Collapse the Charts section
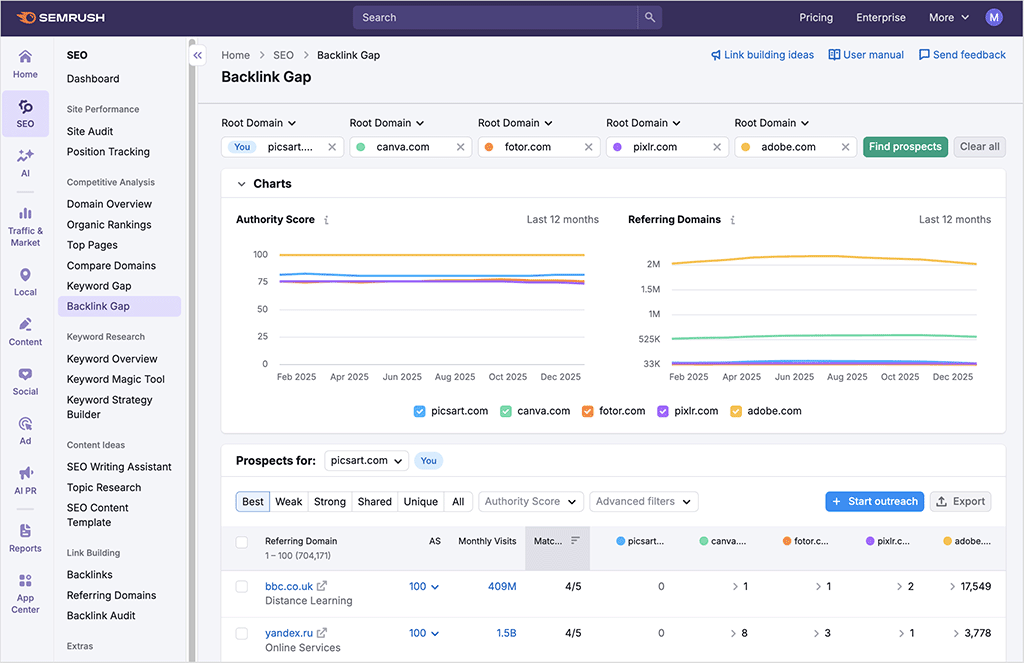 [241, 183]
